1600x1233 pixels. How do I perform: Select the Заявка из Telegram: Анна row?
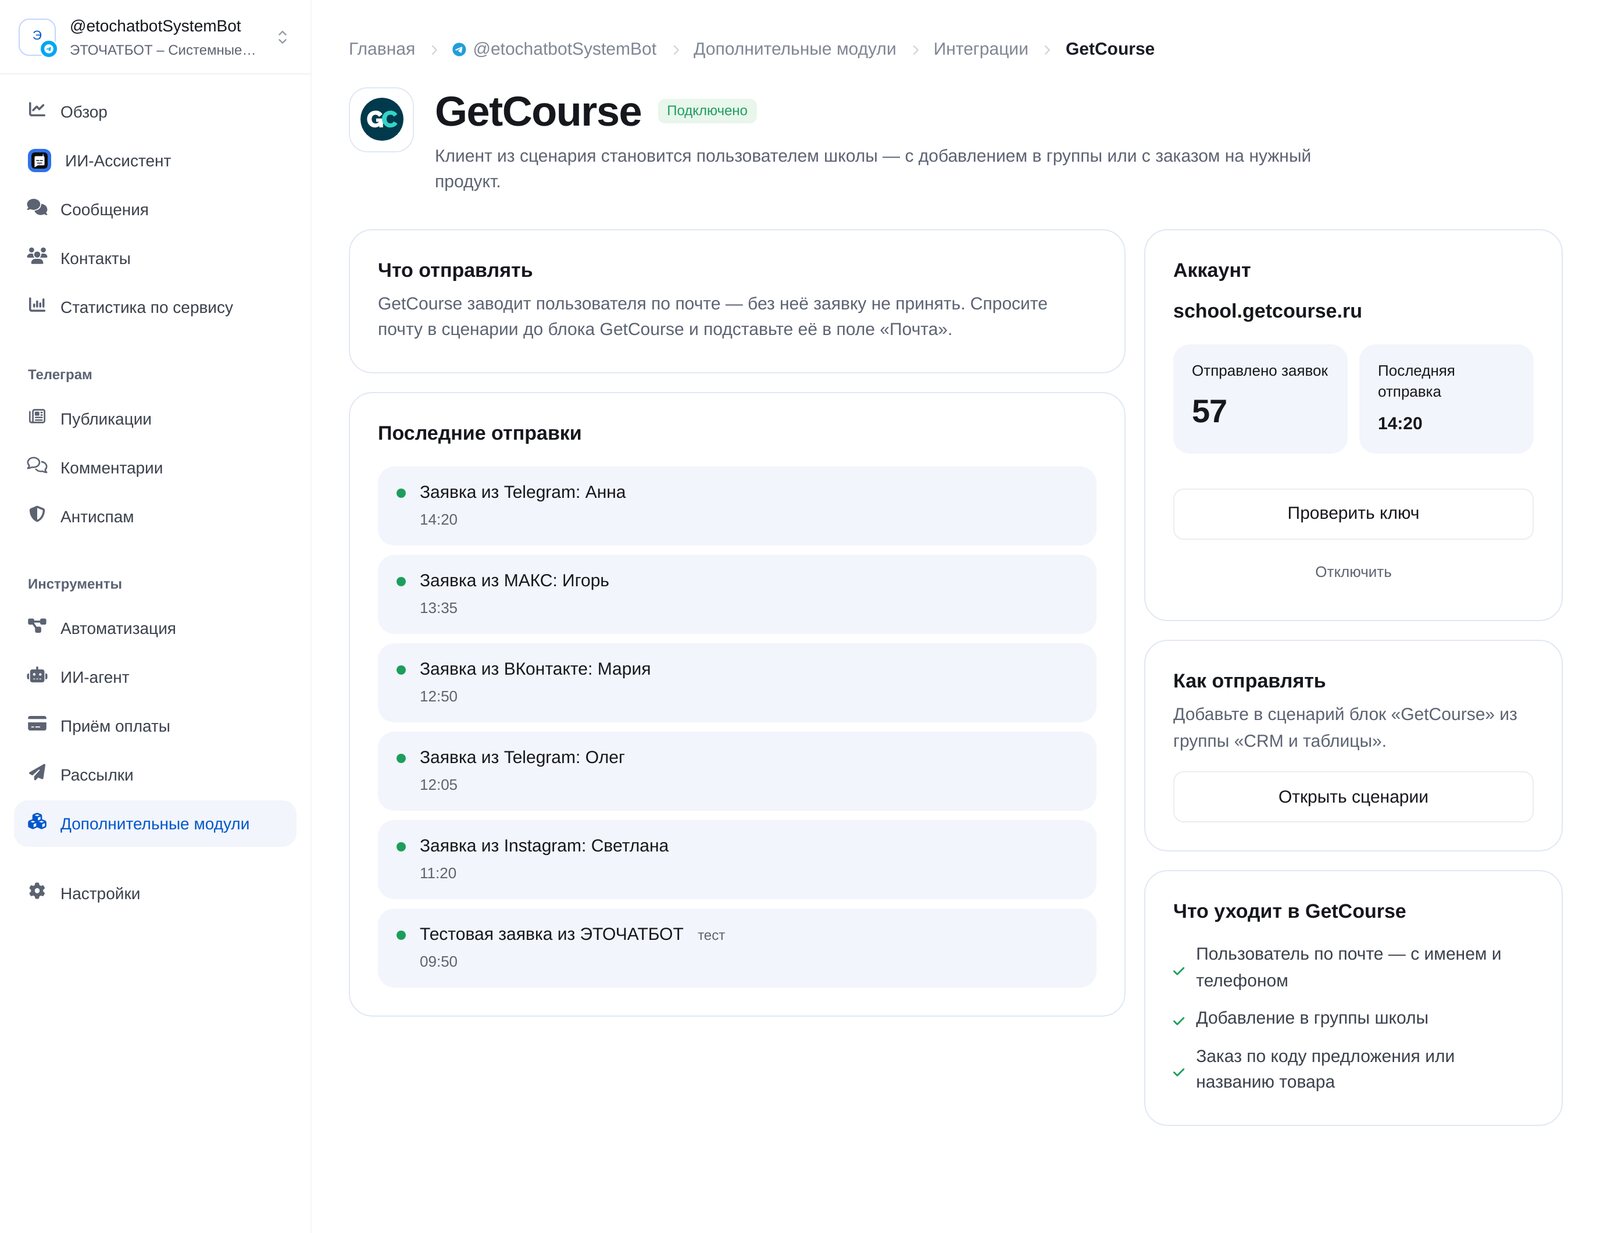pyautogui.click(x=737, y=506)
